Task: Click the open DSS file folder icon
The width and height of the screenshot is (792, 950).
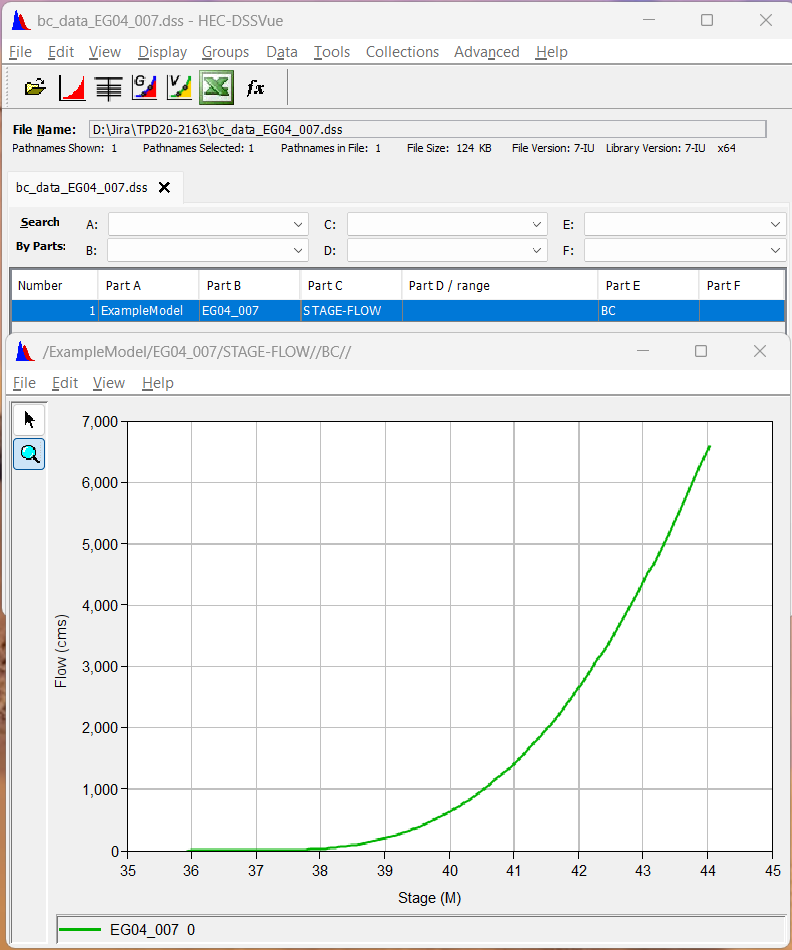Action: (x=35, y=88)
